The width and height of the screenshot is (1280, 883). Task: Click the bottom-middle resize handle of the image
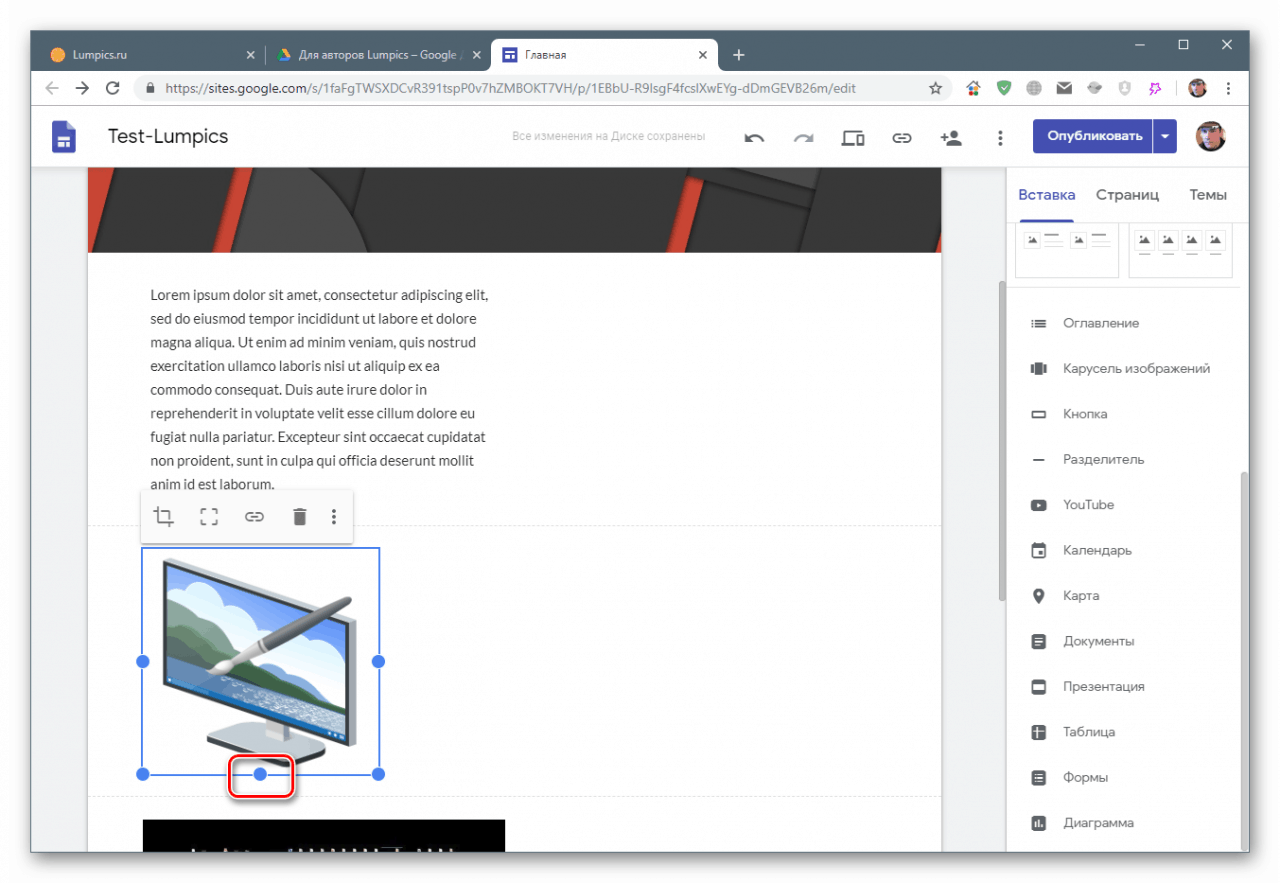[x=260, y=774]
